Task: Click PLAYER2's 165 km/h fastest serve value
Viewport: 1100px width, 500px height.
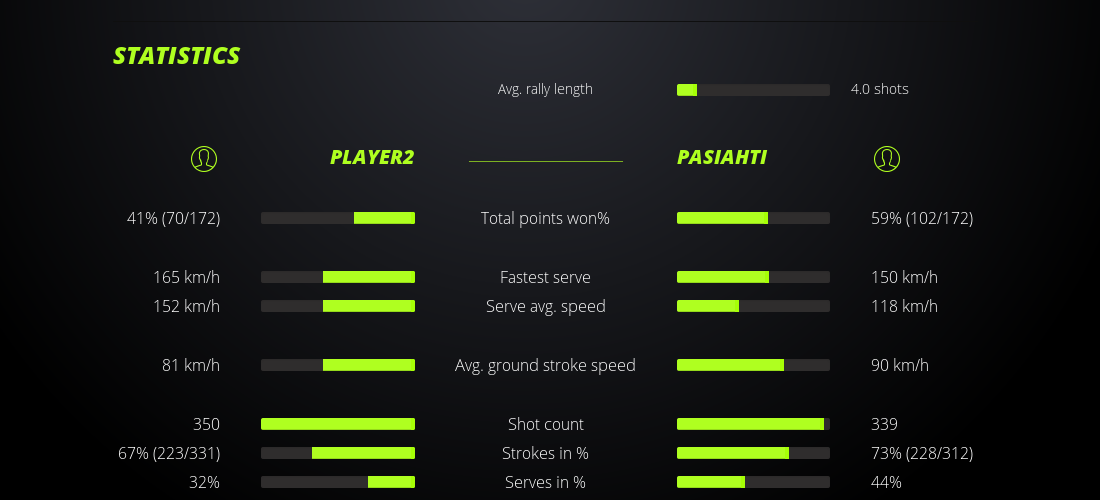Action: click(x=186, y=277)
